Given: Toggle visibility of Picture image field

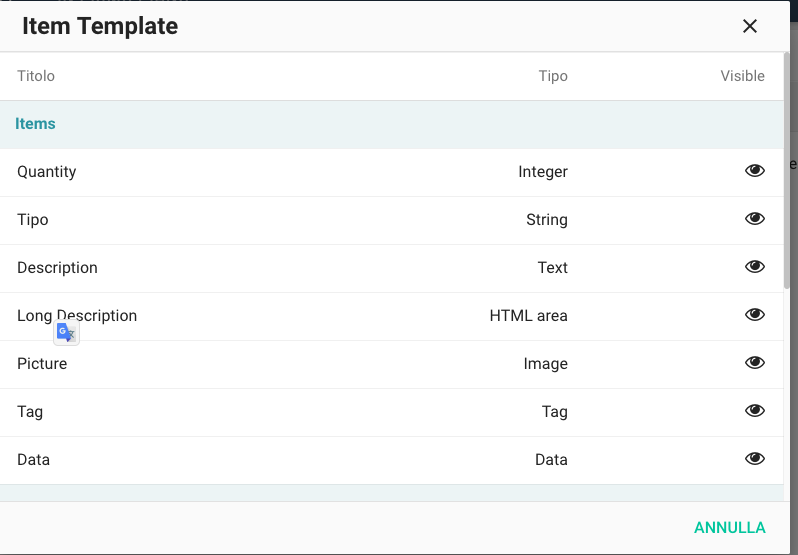Looking at the screenshot, I should (755, 363).
